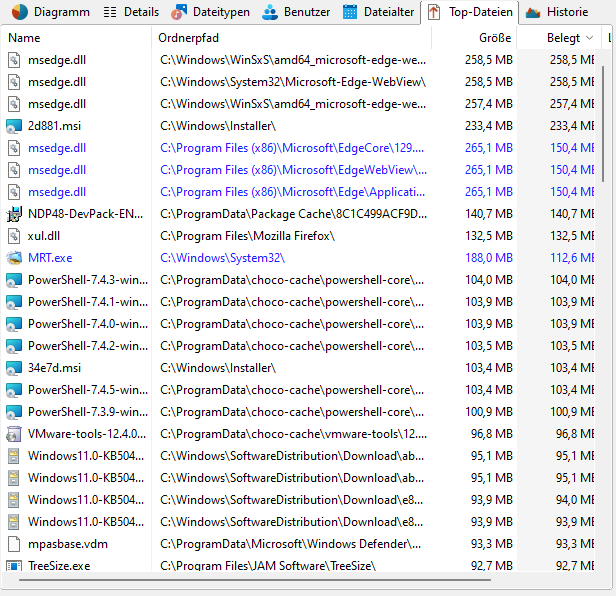Click the PowerShell-7.3.9 installer icon
Image resolution: width=616 pixels, height=596 pixels.
pos(14,412)
